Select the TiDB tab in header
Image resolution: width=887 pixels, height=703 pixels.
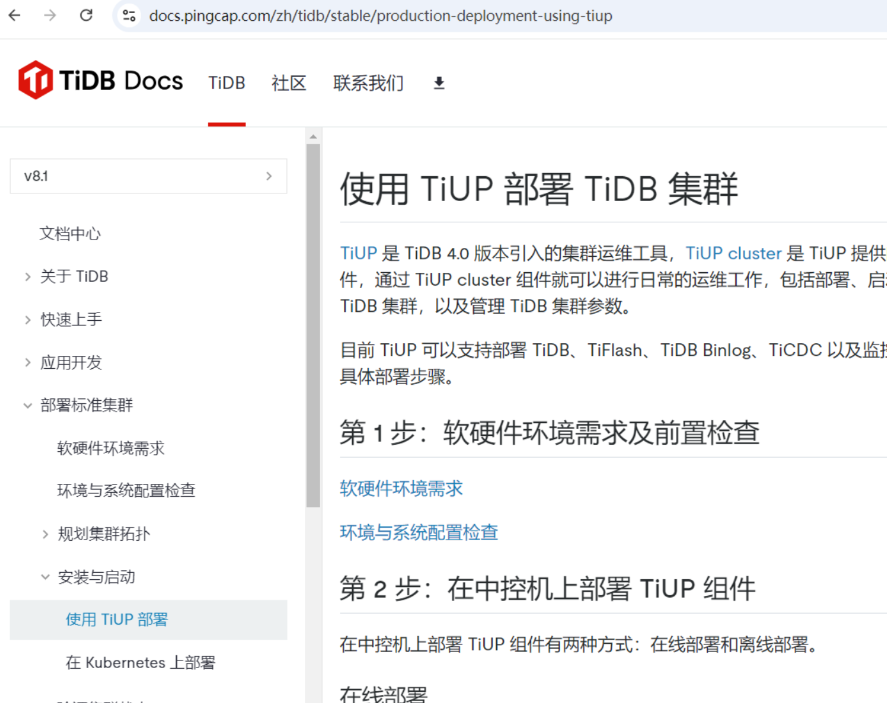click(226, 83)
